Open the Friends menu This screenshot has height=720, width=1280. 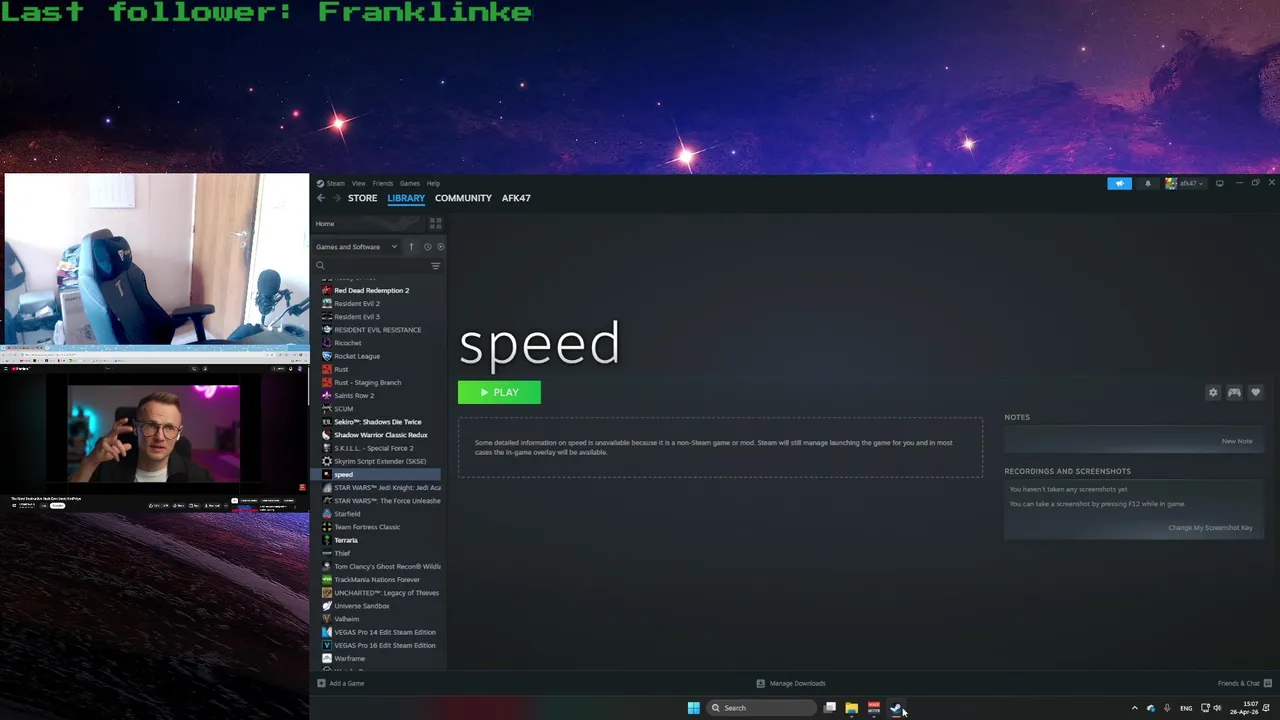(383, 183)
